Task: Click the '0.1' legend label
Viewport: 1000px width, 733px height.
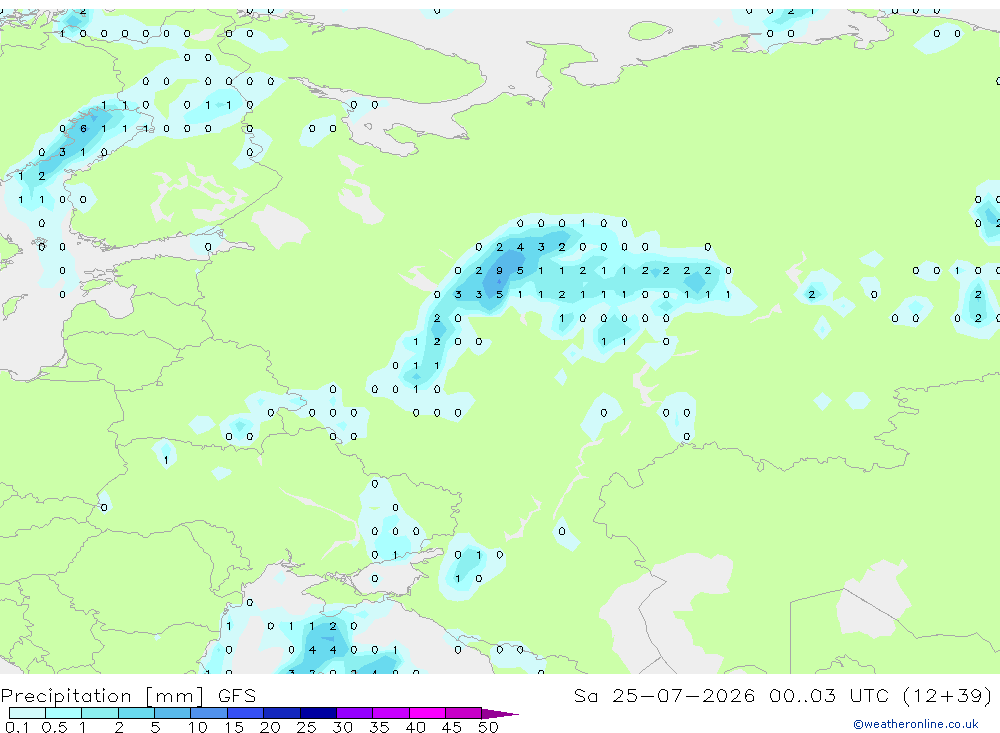Action: coord(17,727)
